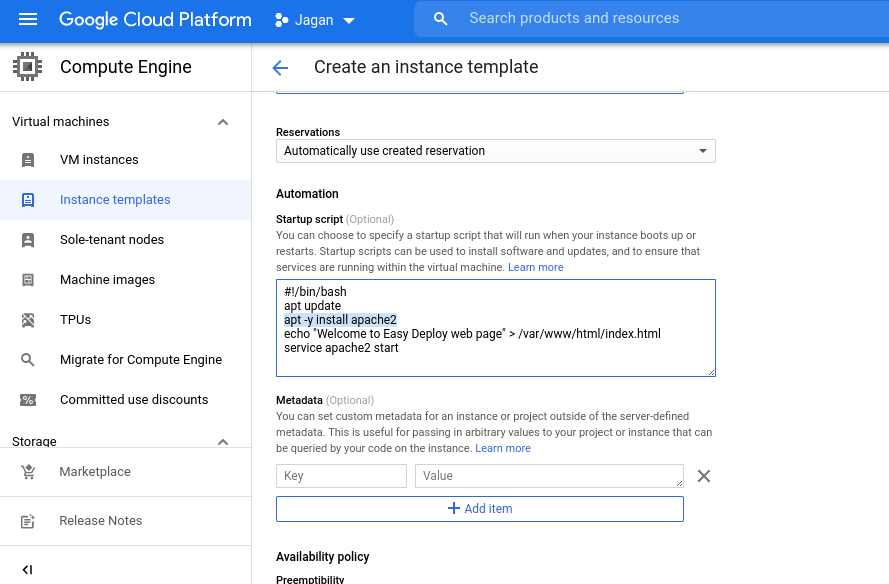
Task: Open Learn more link for Startup script
Action: (x=535, y=267)
